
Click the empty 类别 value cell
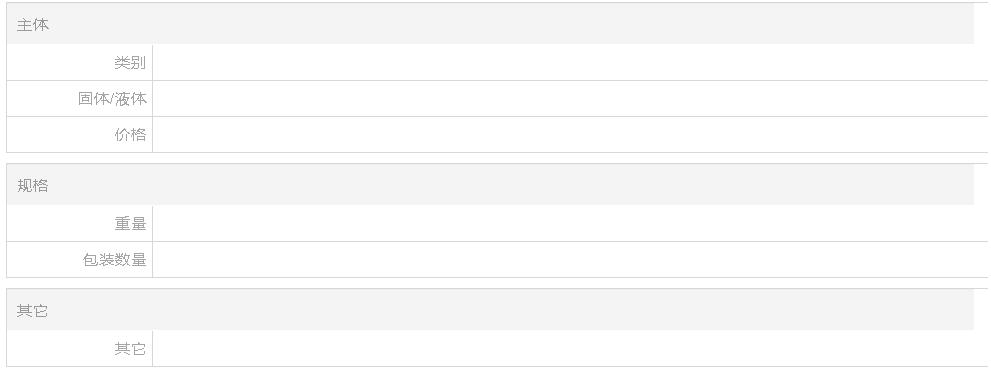(570, 63)
